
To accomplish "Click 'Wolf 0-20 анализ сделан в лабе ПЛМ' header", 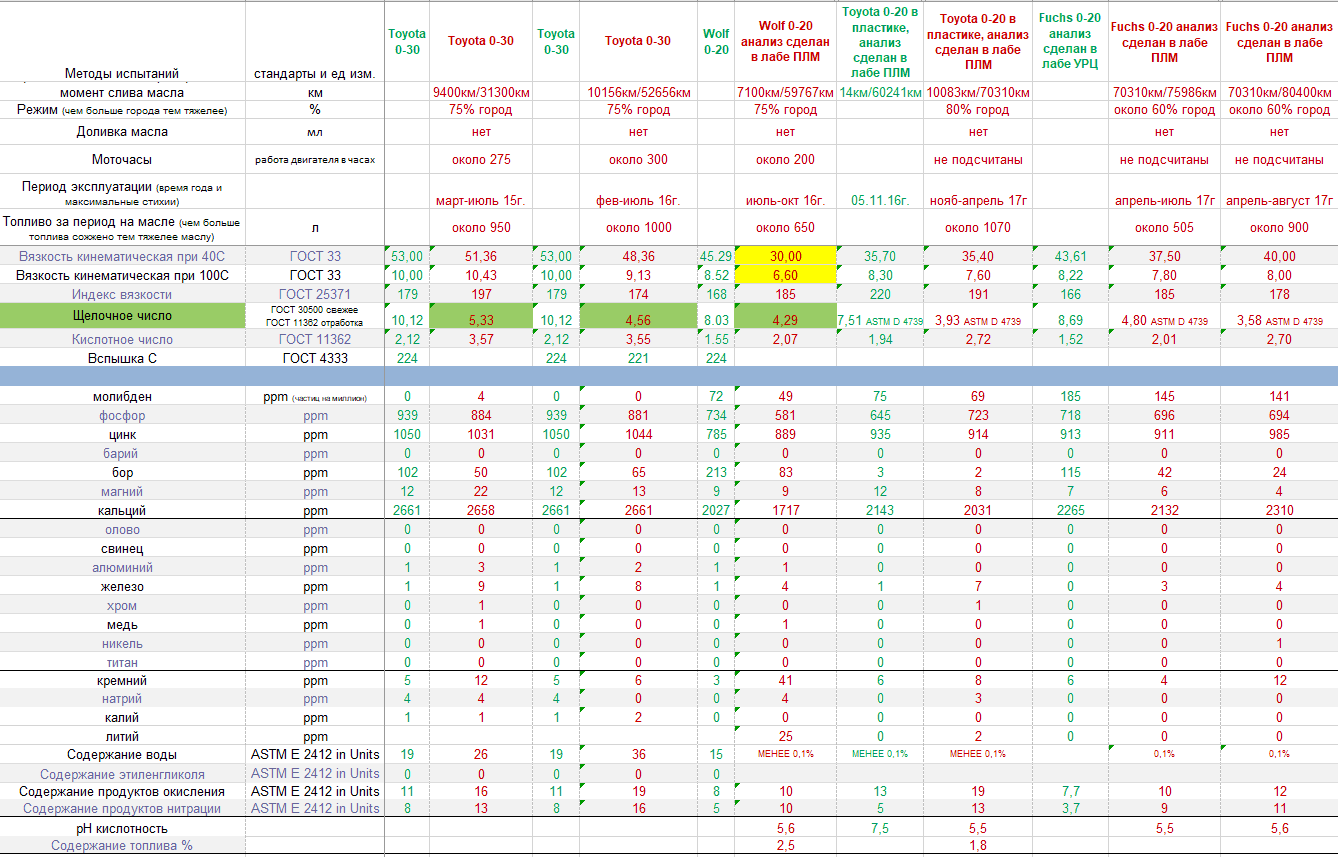I will 785,42.
